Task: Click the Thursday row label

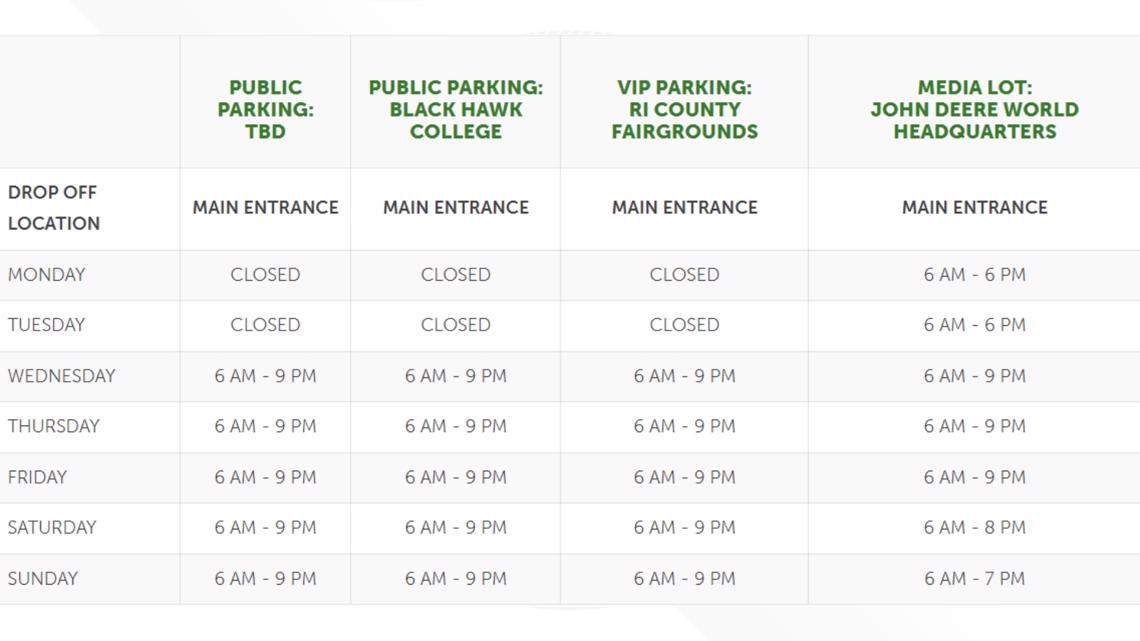Action: (x=54, y=426)
